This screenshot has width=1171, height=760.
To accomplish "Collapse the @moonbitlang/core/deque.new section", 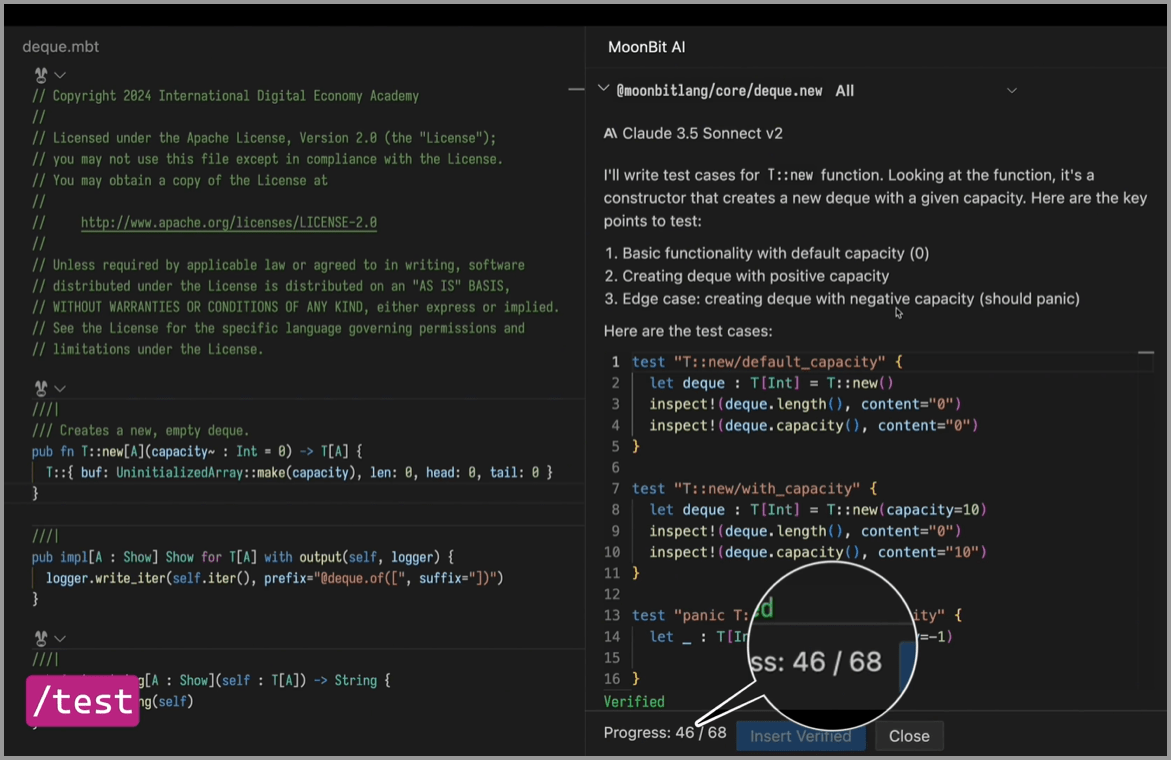I will (x=603, y=89).
